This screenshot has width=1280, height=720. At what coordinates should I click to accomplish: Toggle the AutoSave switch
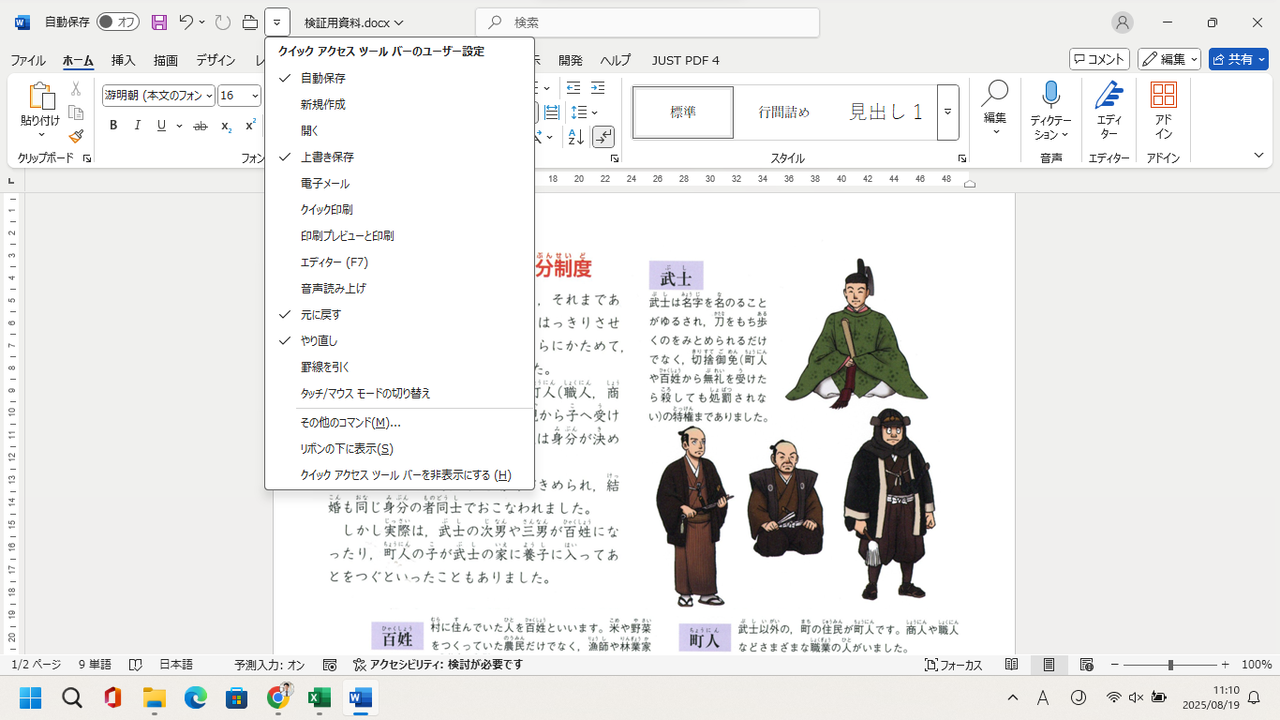point(118,22)
